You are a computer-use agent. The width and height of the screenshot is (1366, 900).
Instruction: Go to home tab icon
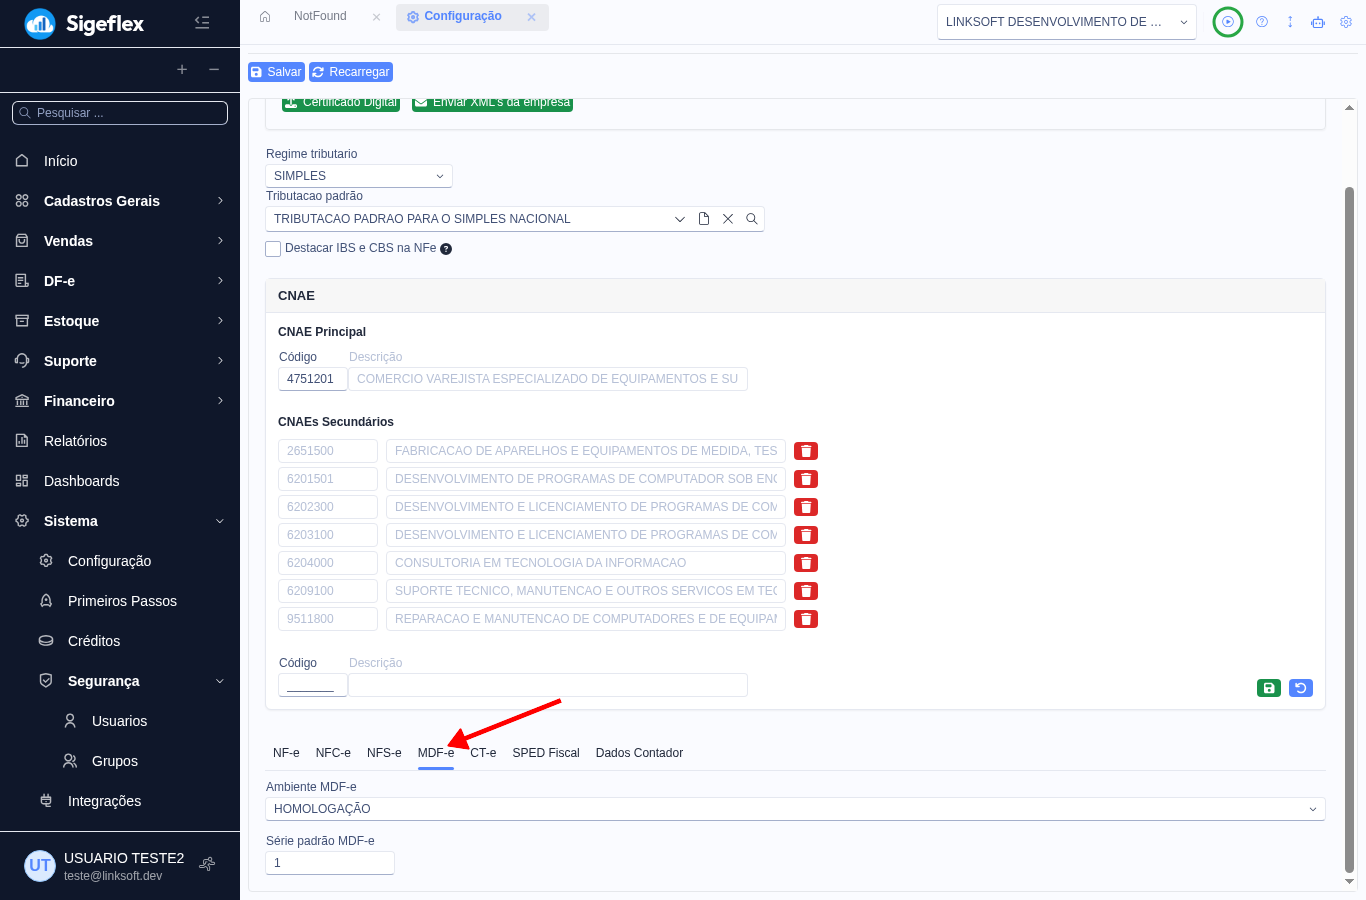(265, 16)
